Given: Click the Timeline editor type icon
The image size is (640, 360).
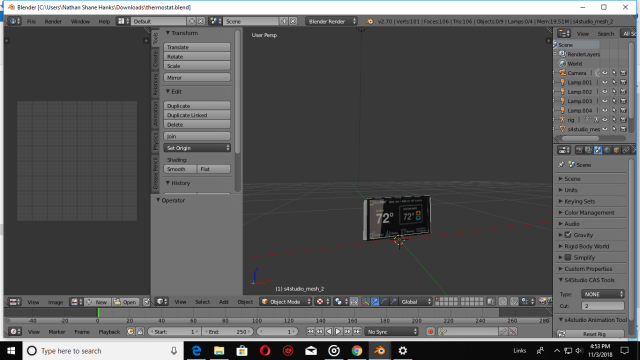Looking at the screenshot, I should 15,332.
